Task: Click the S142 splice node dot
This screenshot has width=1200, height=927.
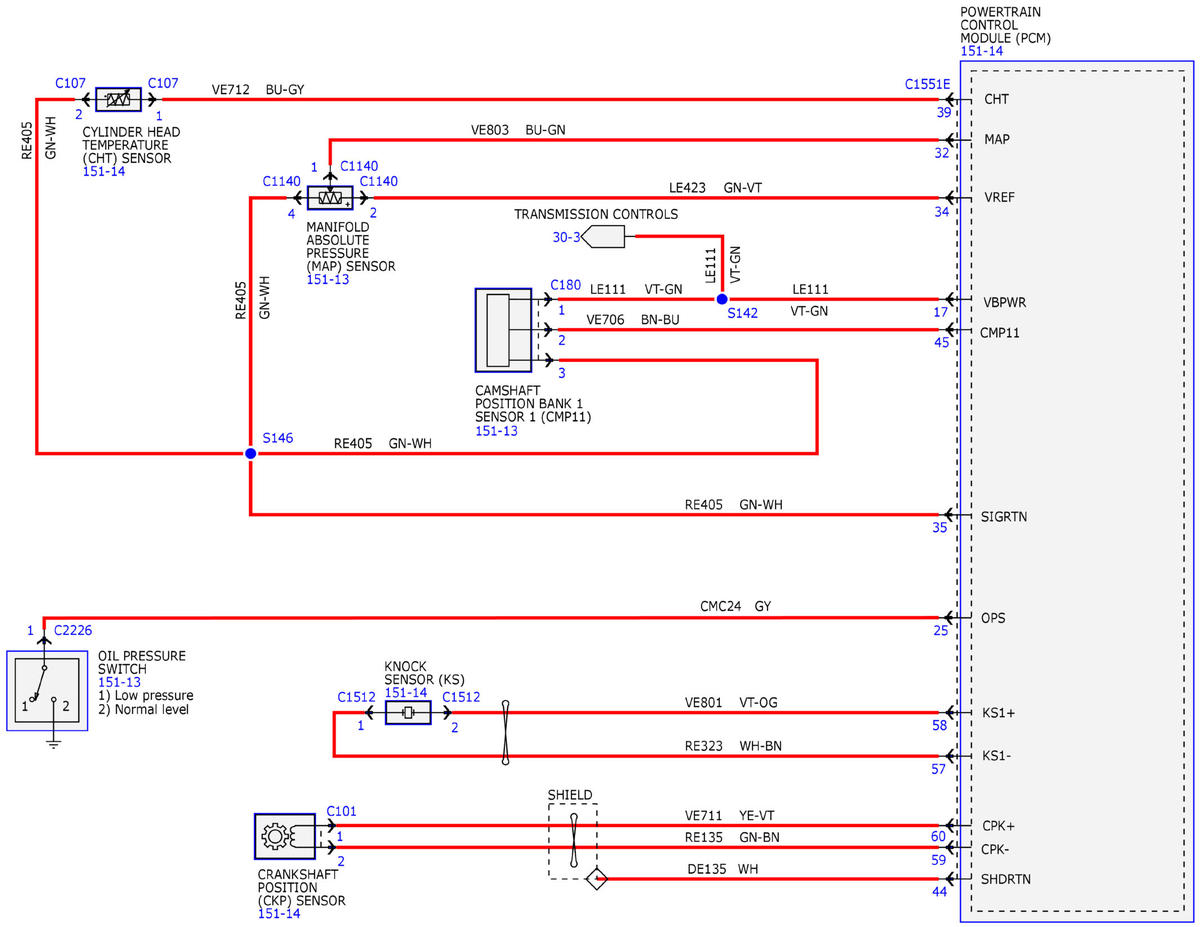Action: coord(722,298)
